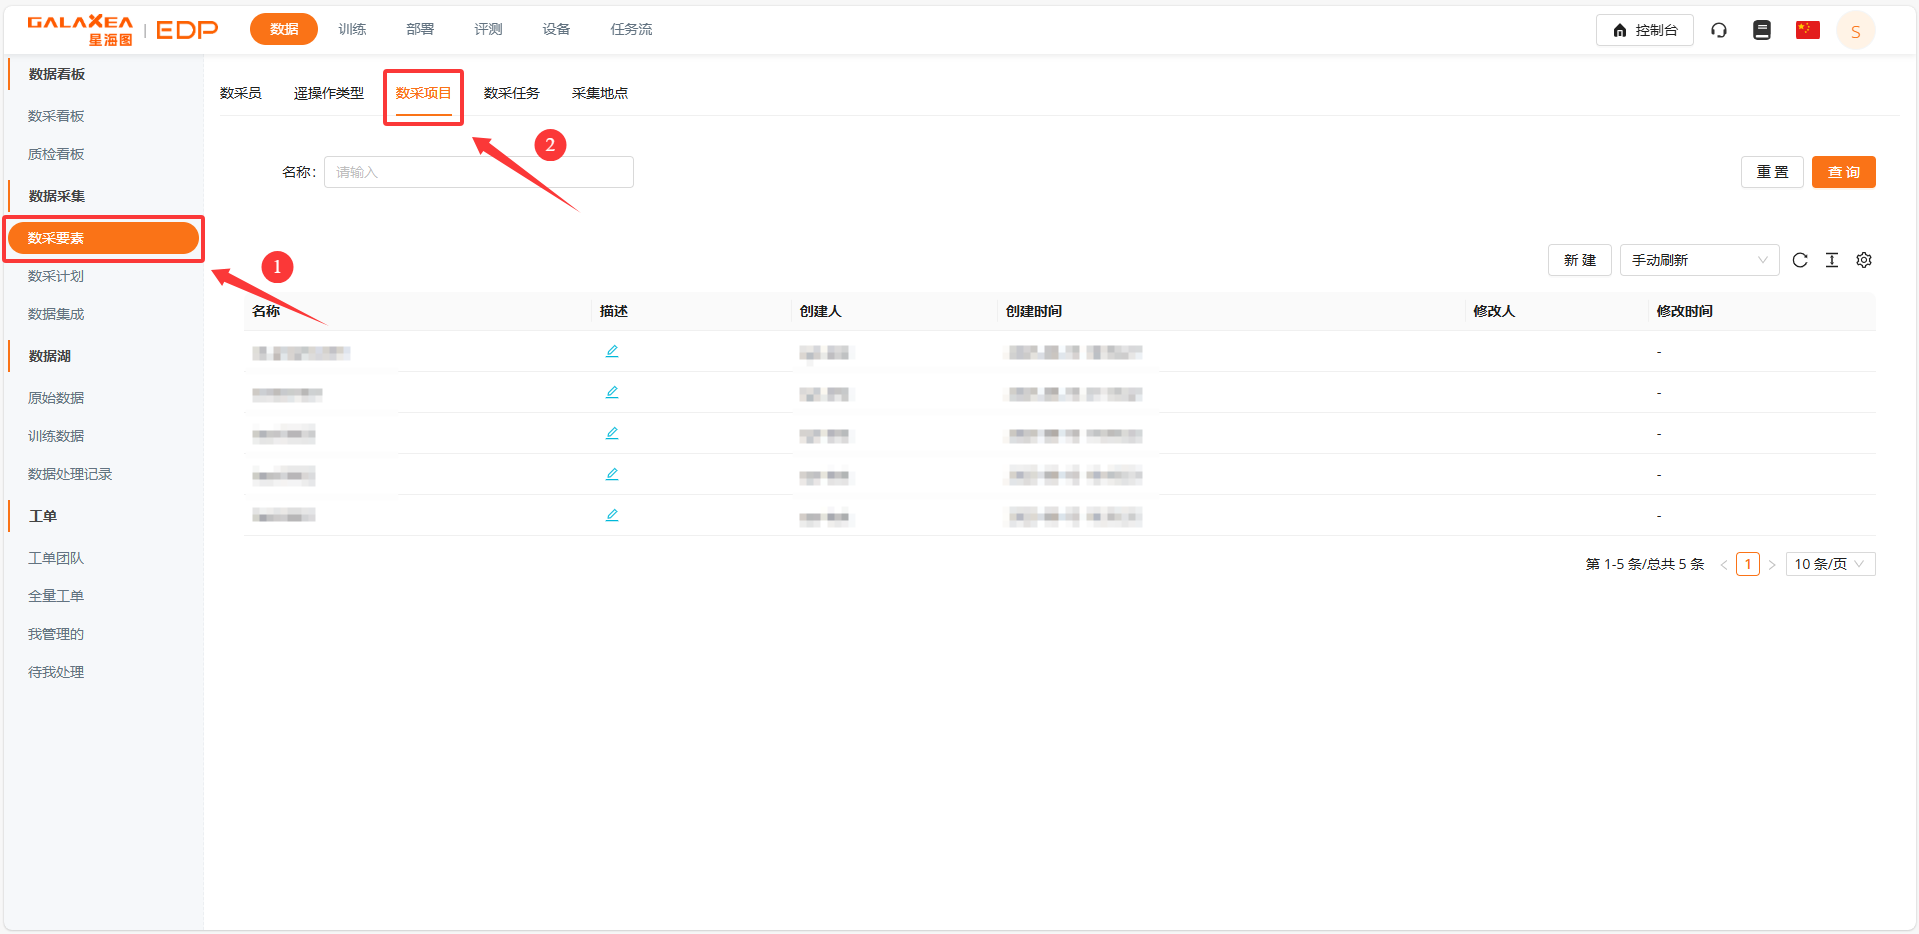The image size is (1919, 934).
Task: Click the 名称 search input field
Action: pyautogui.click(x=478, y=172)
